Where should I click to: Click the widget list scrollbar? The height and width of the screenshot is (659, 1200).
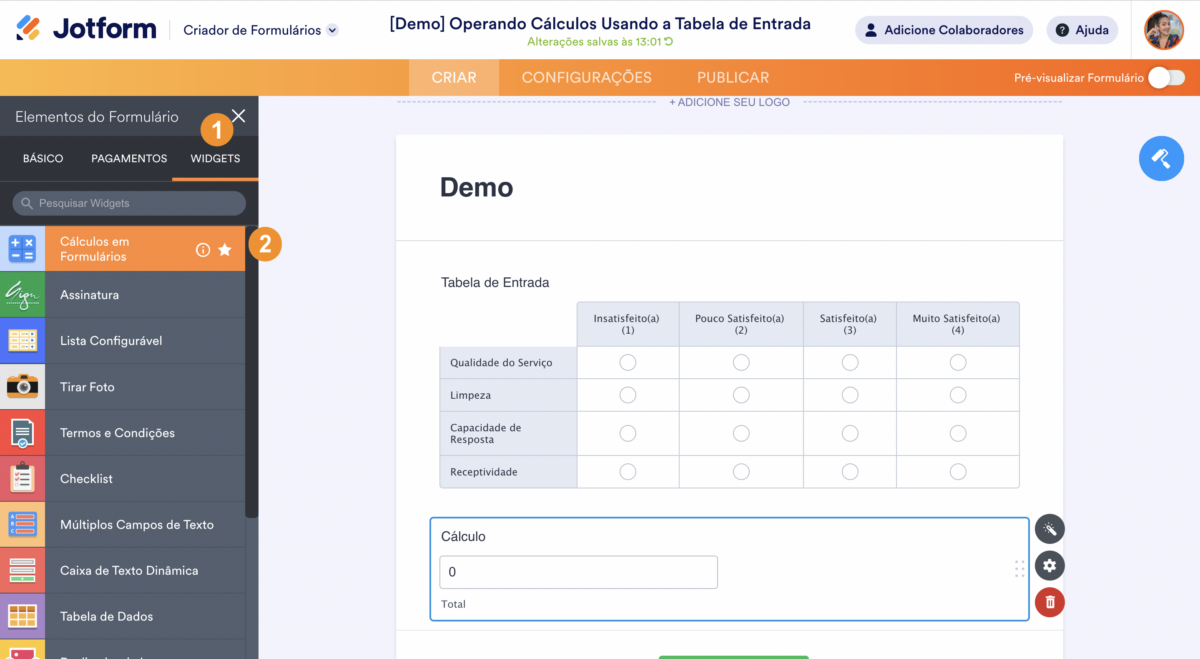252,370
